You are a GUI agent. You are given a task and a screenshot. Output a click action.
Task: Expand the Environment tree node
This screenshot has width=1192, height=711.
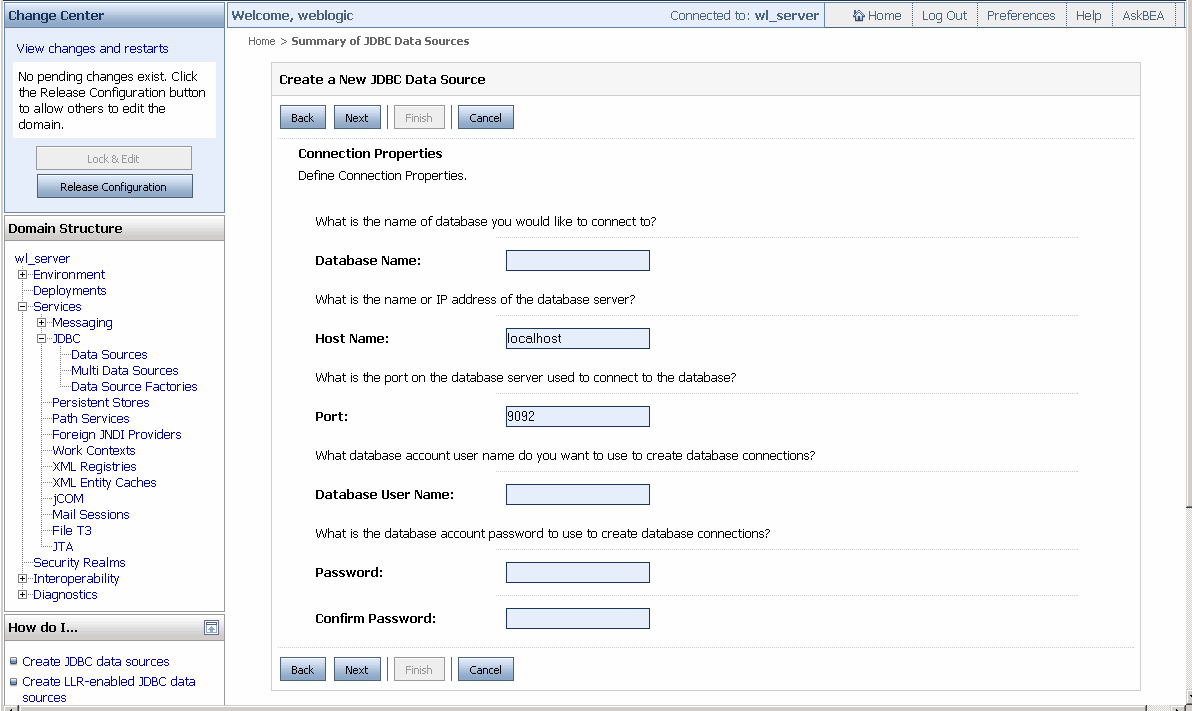point(23,275)
